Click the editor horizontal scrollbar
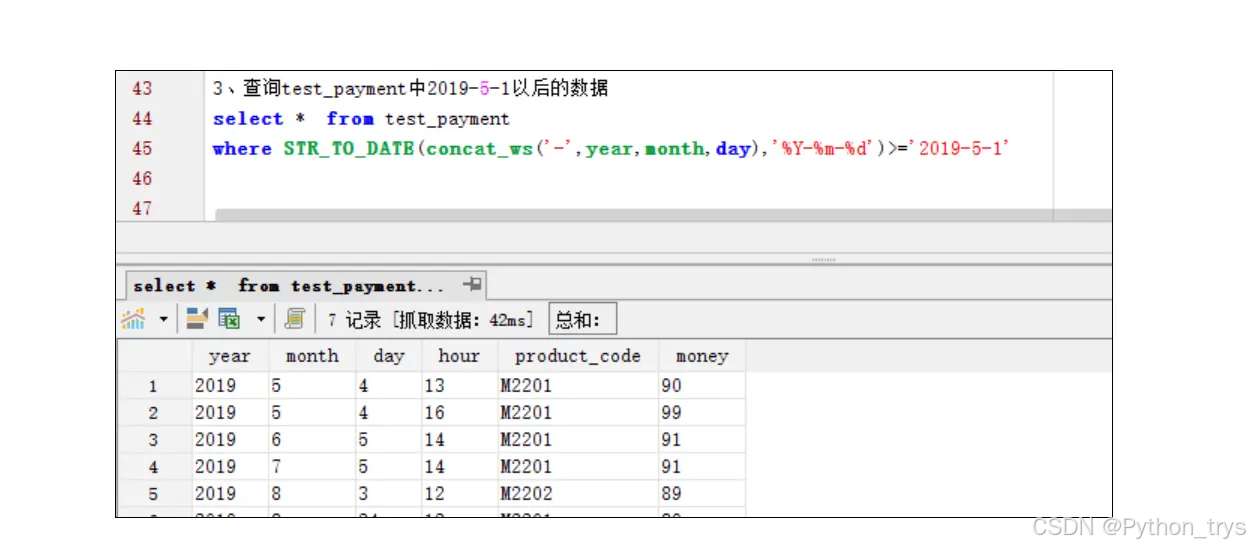1250x548 pixels. click(x=664, y=215)
